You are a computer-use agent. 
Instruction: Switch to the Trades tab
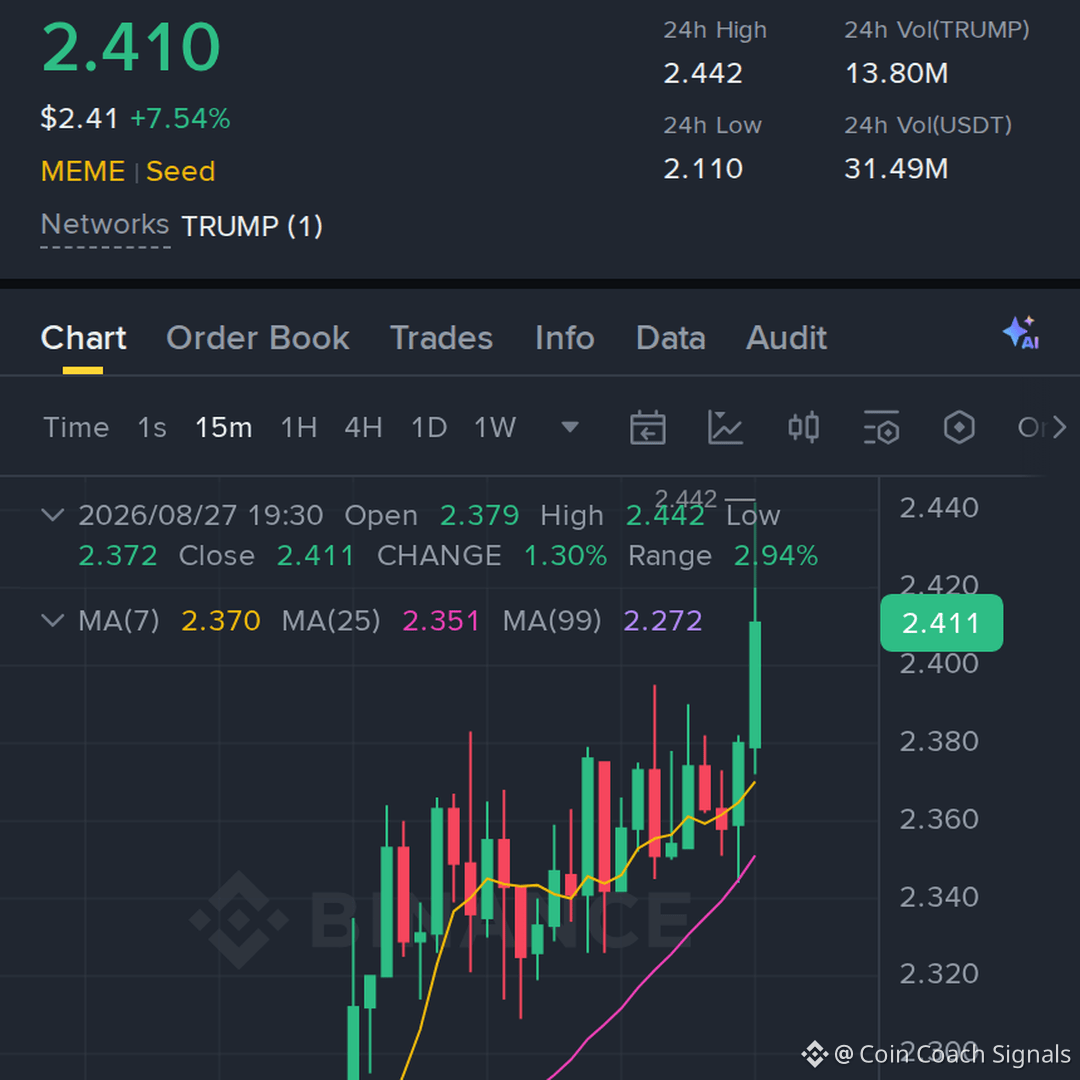442,338
